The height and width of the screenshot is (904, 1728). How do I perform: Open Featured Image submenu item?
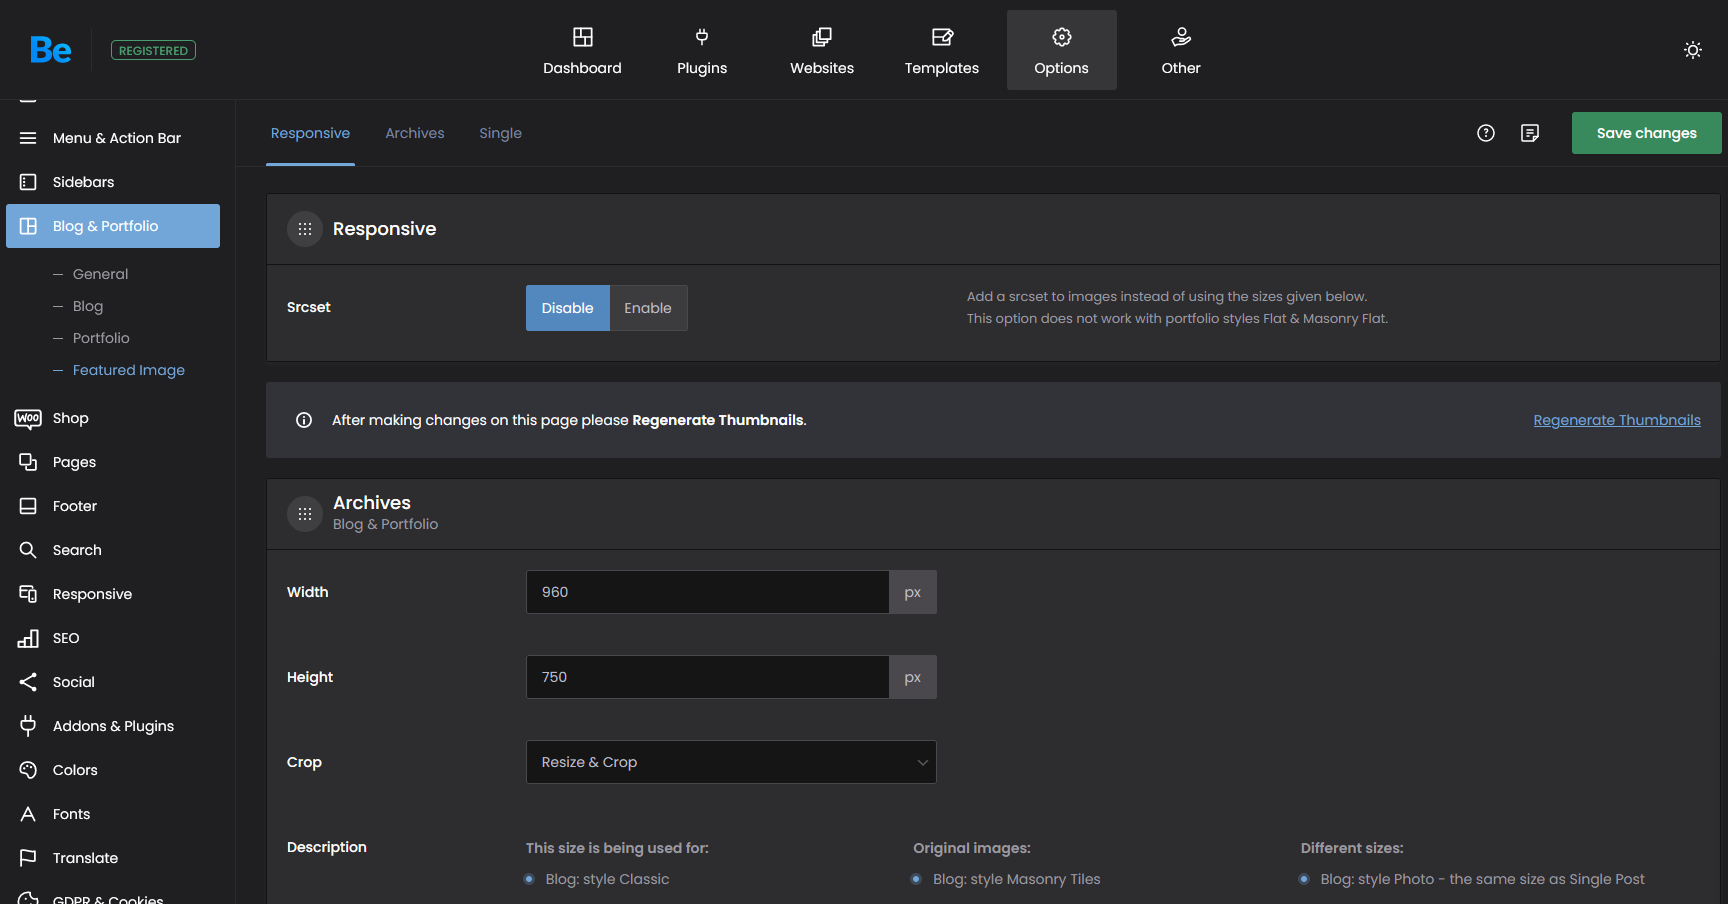tap(129, 370)
